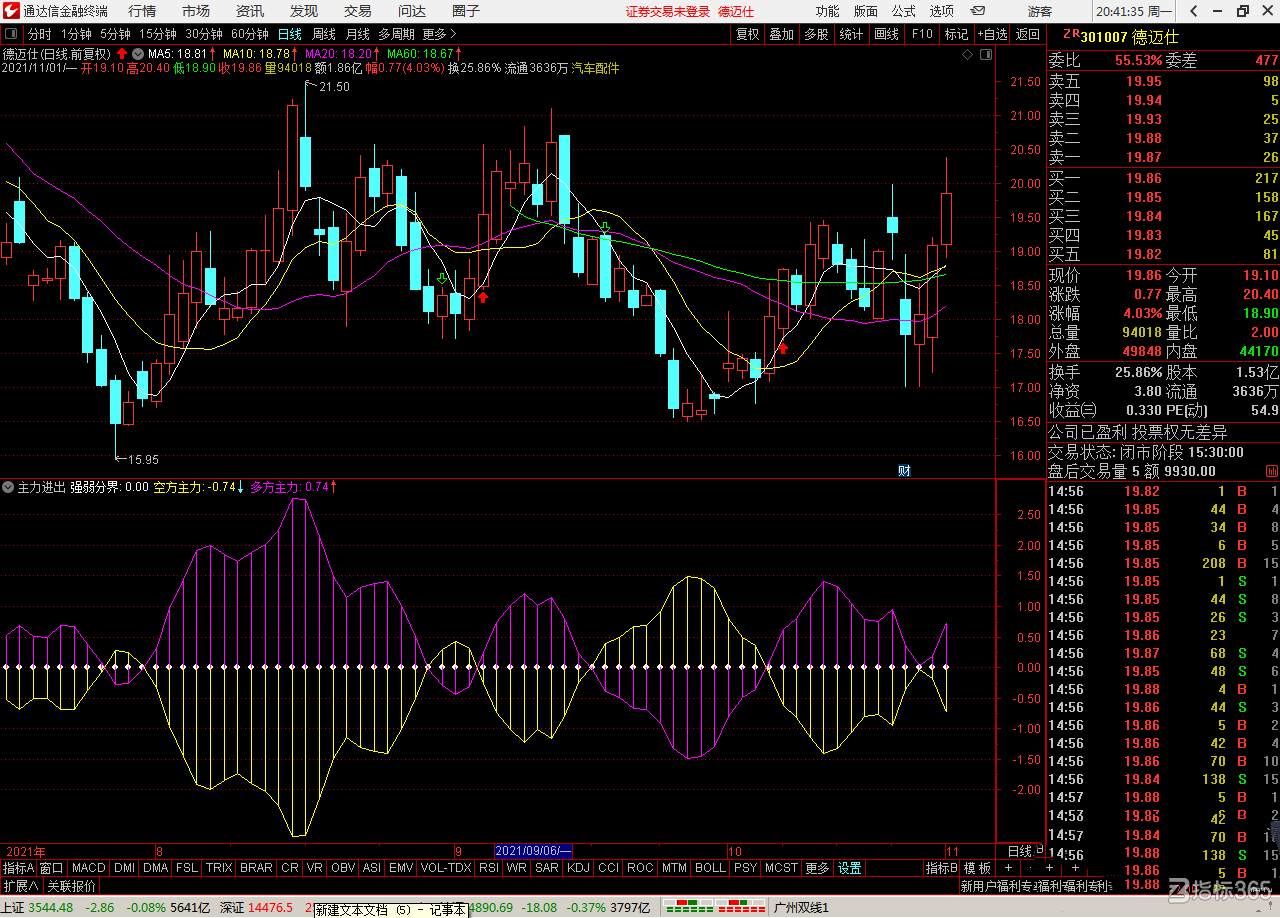Expand the 扩展 panel
The width and height of the screenshot is (1280, 918).
[x=21, y=886]
